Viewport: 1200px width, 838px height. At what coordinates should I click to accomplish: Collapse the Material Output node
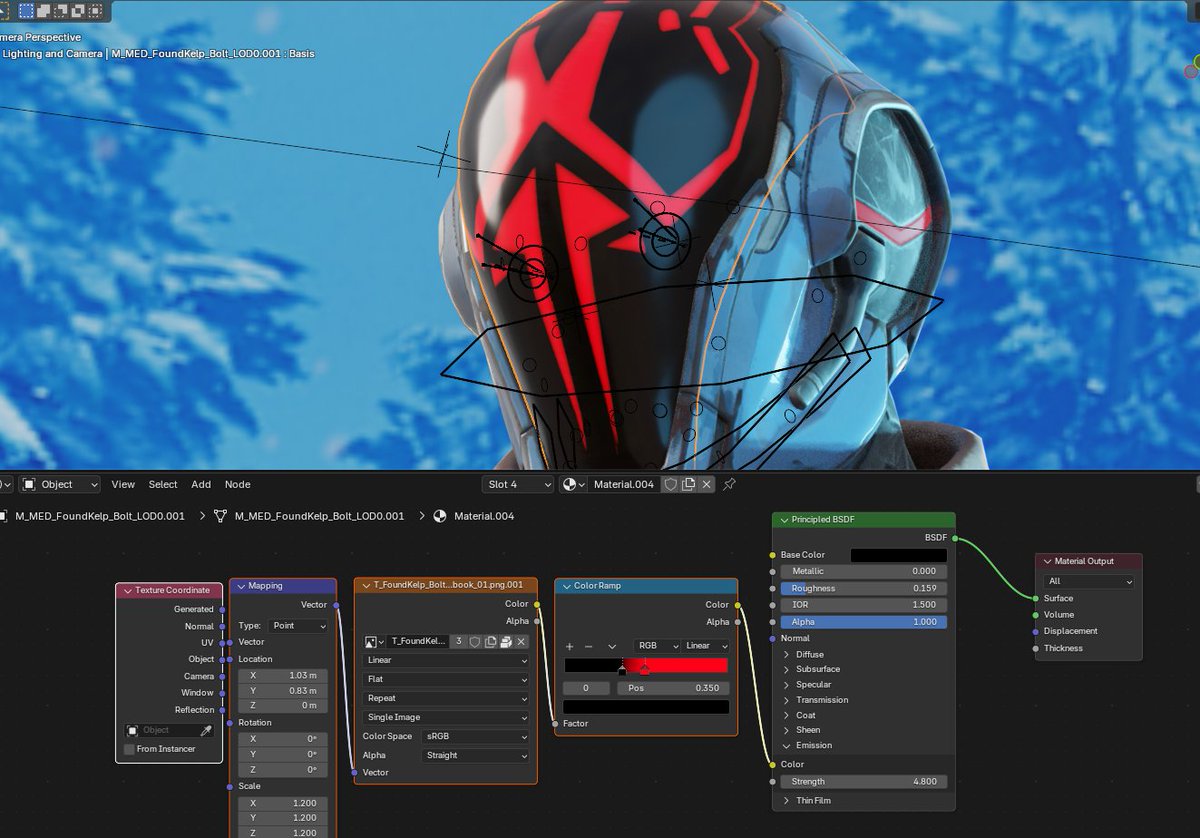coord(1046,561)
